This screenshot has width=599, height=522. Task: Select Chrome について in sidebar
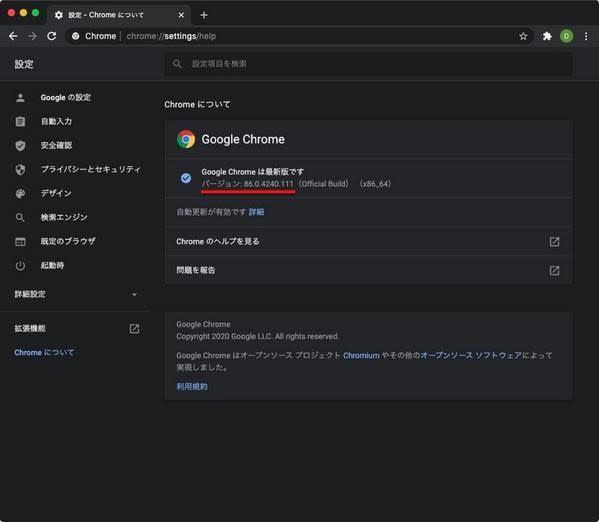click(x=44, y=352)
